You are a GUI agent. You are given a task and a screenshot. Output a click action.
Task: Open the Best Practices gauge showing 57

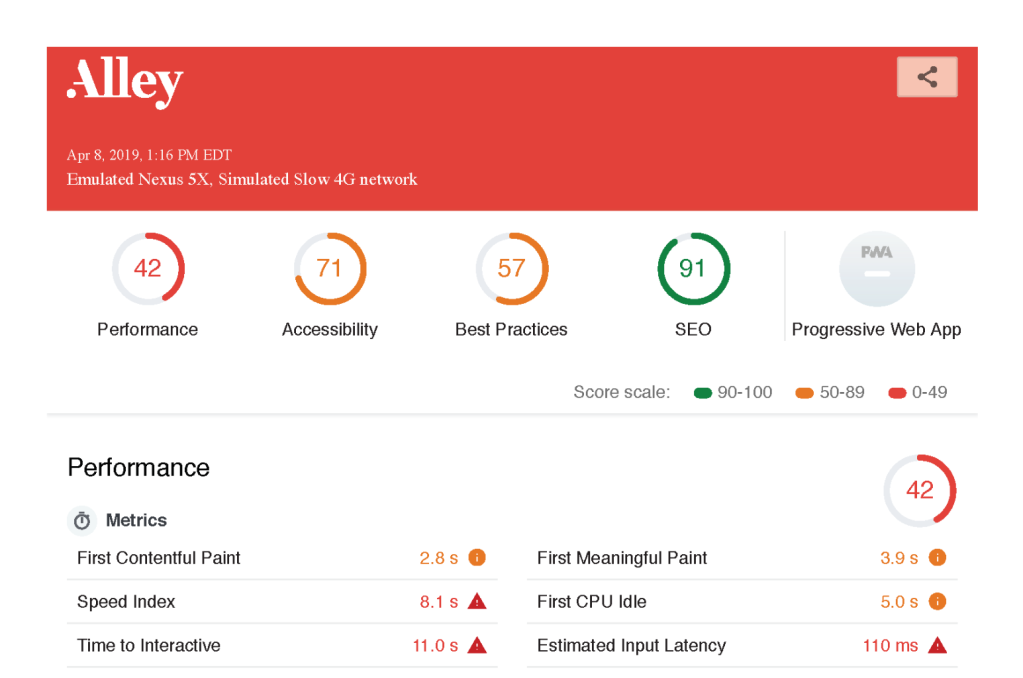point(512,268)
